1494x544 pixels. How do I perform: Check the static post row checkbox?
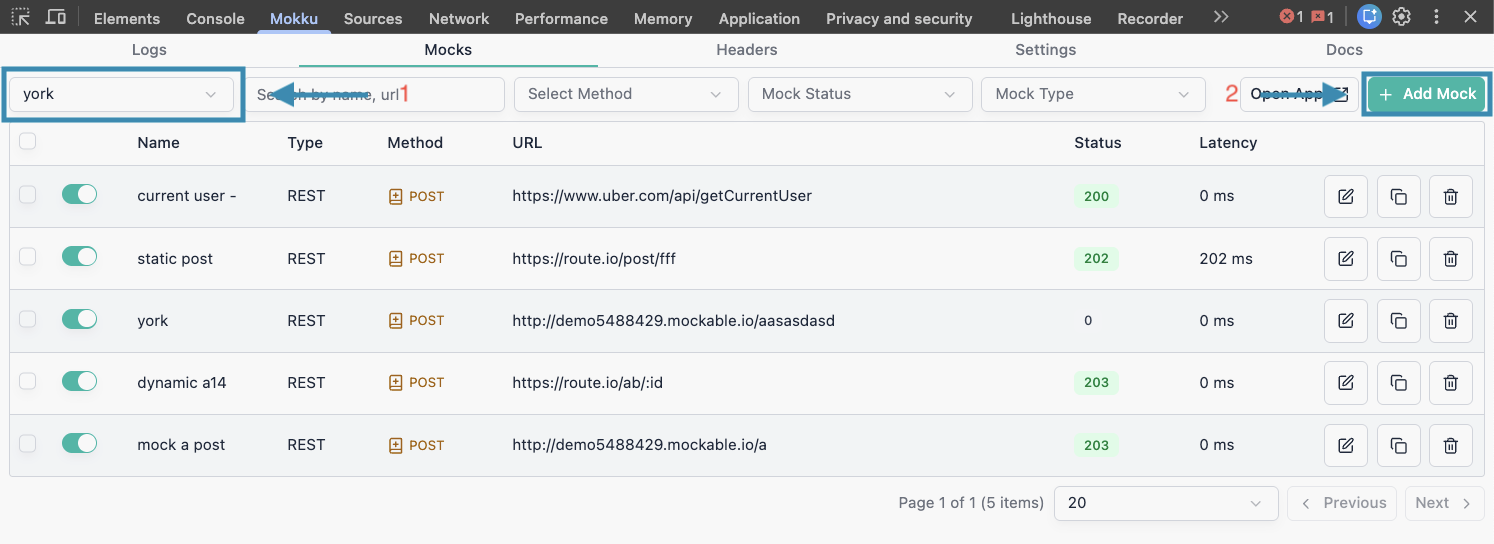click(x=28, y=257)
